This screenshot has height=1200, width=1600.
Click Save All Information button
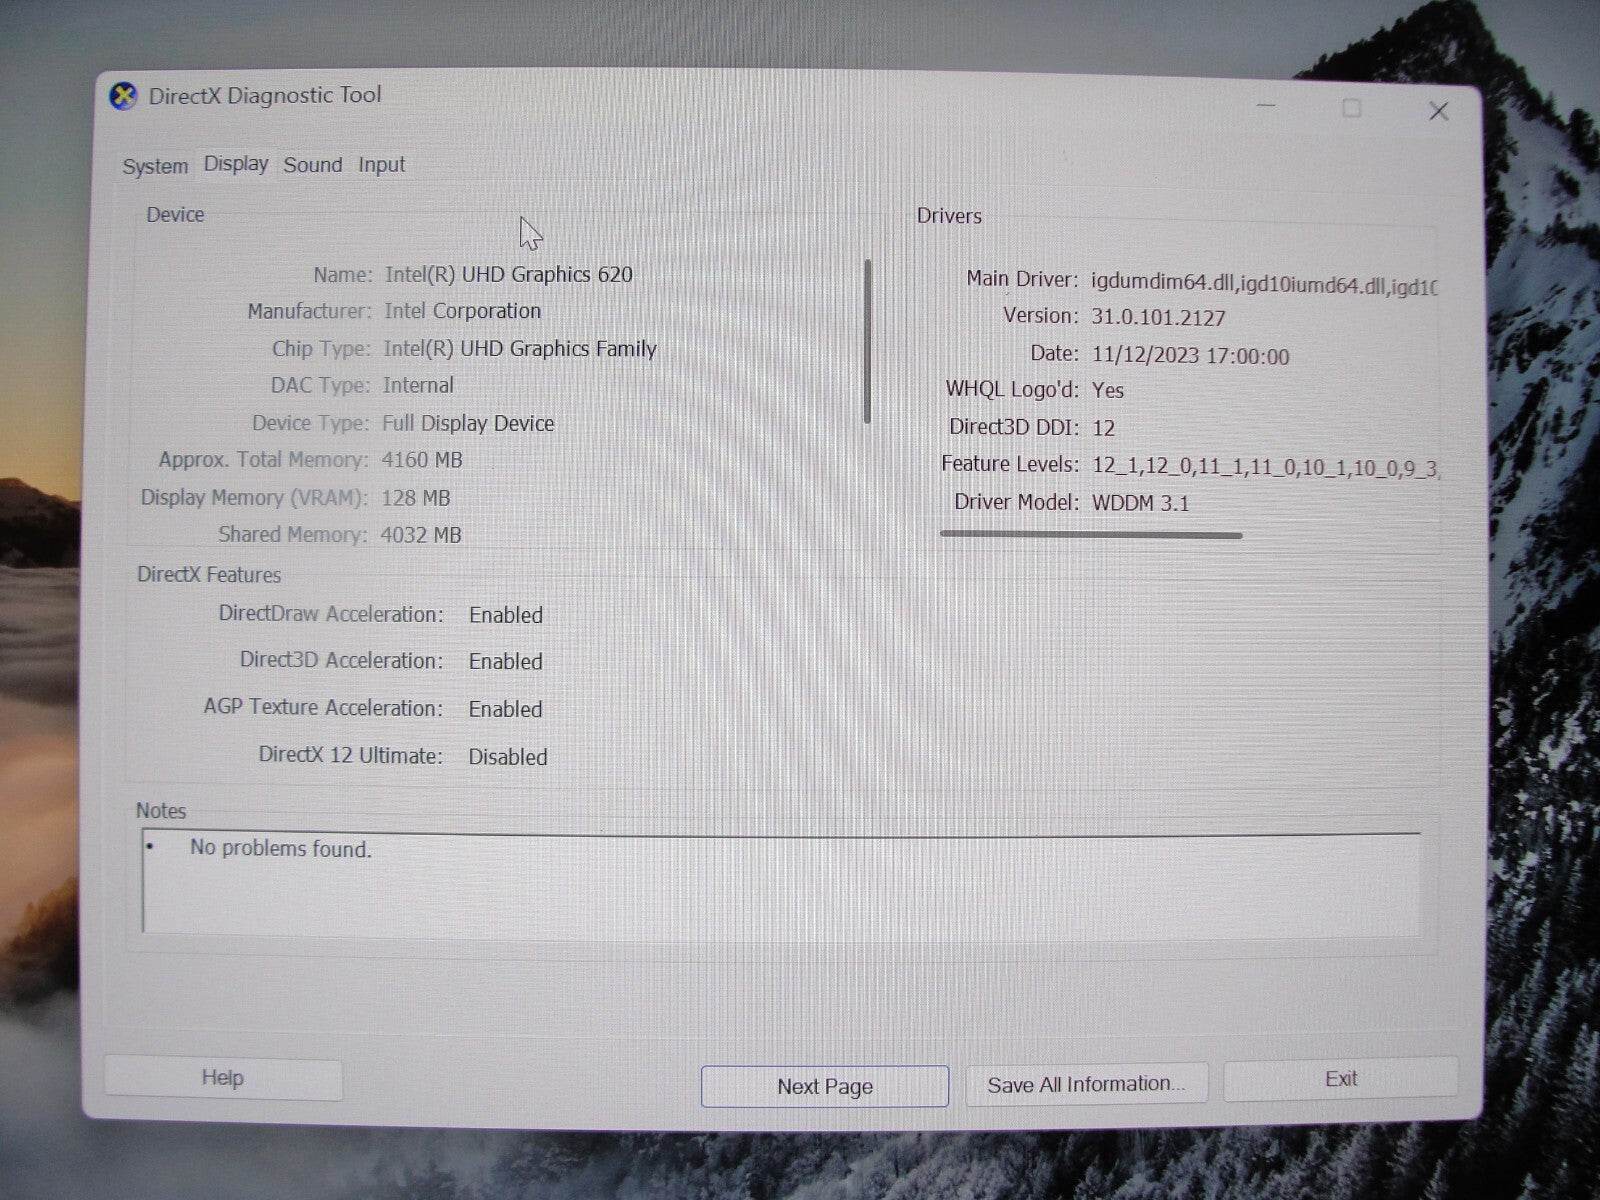[1086, 1084]
